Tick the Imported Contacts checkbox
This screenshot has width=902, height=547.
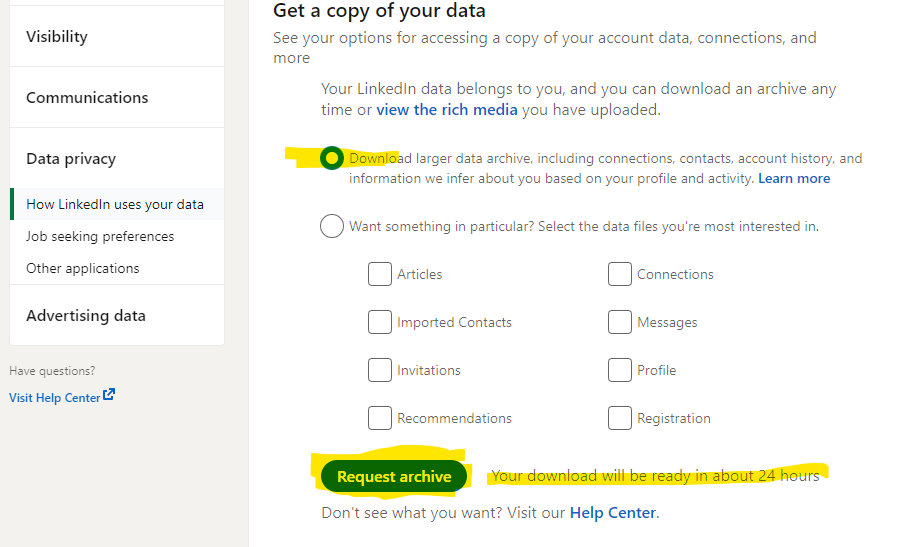coord(380,322)
